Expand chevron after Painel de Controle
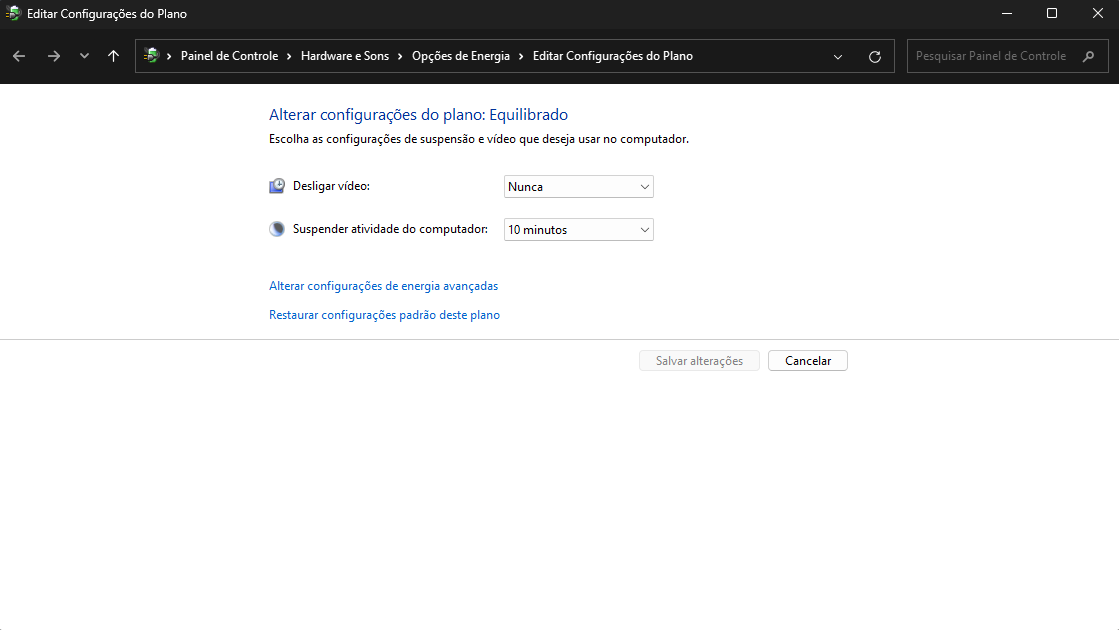The height and width of the screenshot is (630, 1119). click(289, 56)
